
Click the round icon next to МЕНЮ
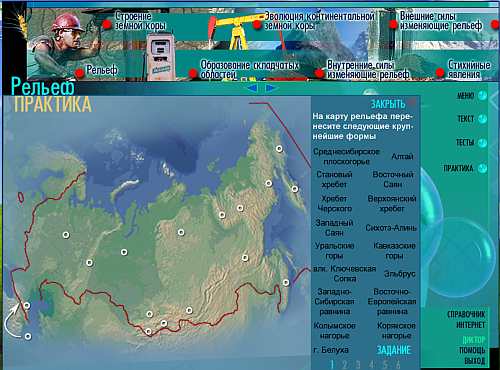[482, 96]
